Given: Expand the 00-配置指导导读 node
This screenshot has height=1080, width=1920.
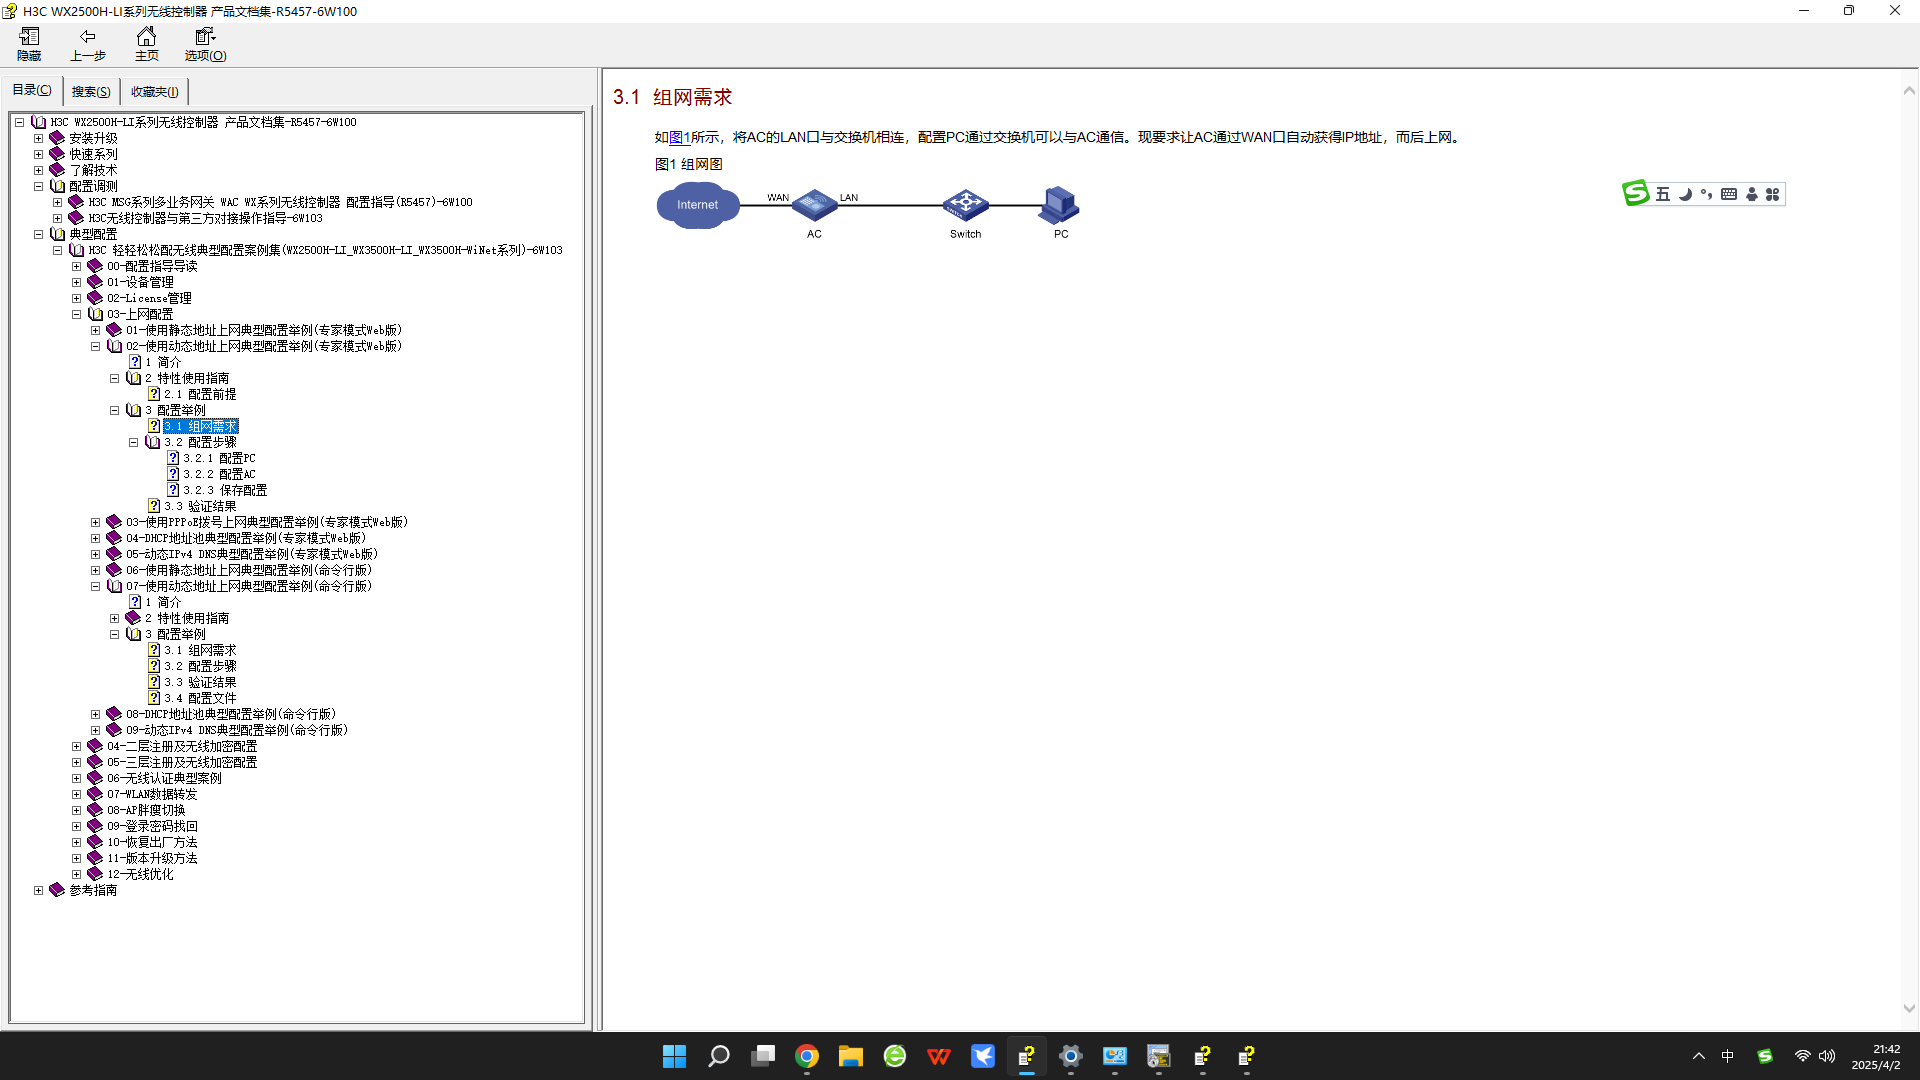Looking at the screenshot, I should click(77, 266).
